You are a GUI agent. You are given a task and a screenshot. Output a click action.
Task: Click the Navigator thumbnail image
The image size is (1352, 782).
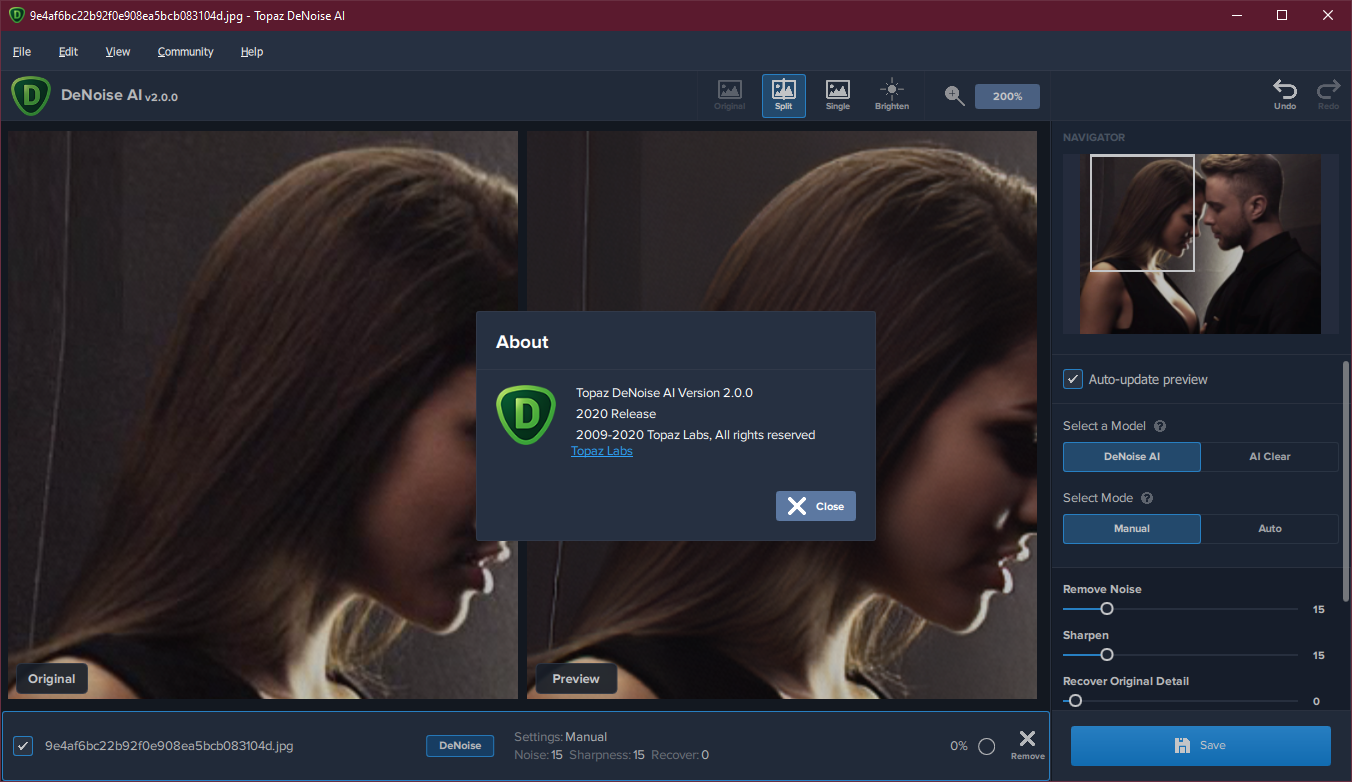(x=1201, y=244)
